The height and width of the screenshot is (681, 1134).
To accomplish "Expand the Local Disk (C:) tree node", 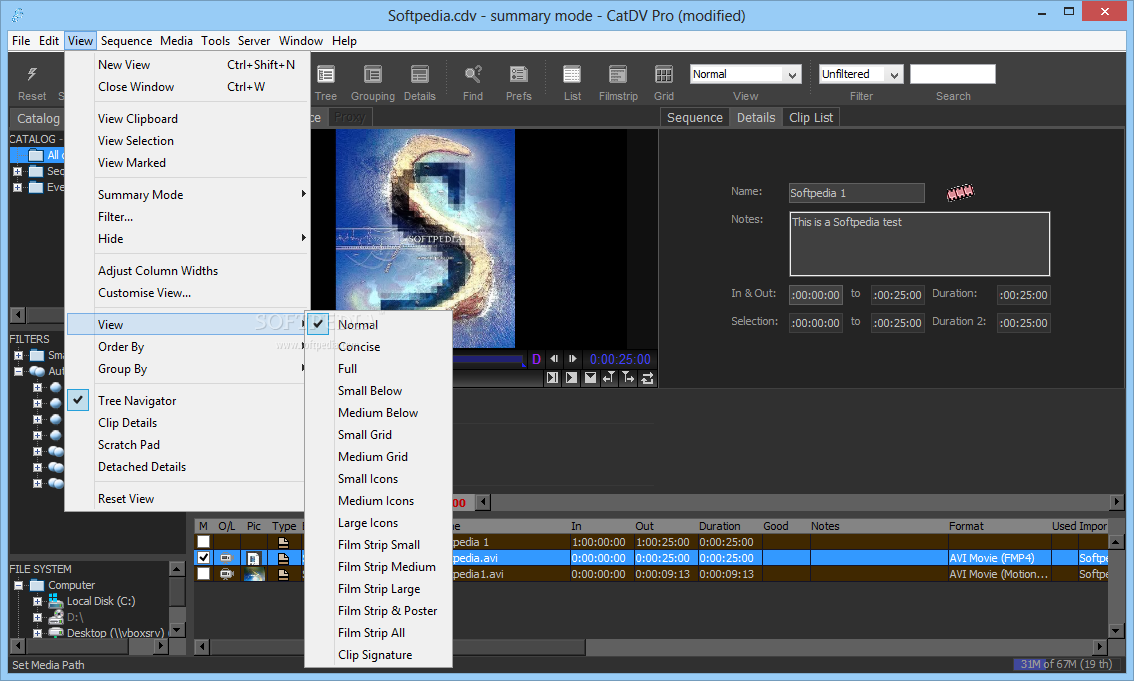I will coord(38,601).
